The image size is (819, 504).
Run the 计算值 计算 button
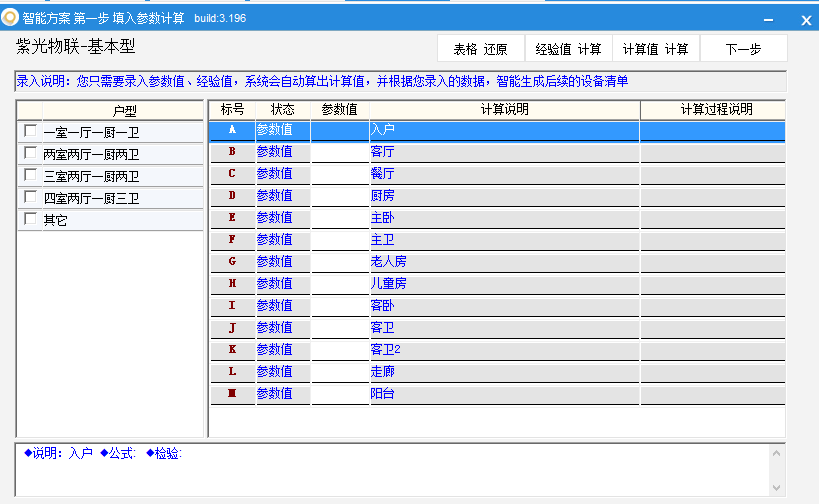(655, 49)
